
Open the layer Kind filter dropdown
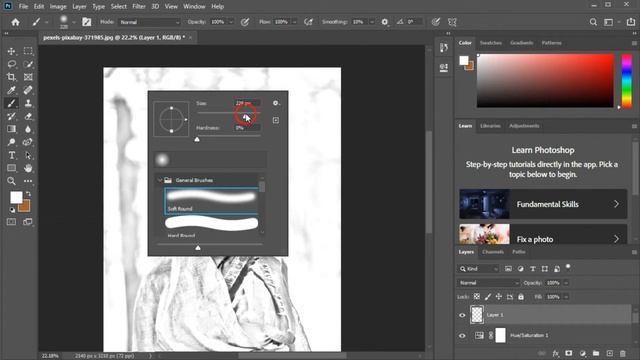click(478, 269)
